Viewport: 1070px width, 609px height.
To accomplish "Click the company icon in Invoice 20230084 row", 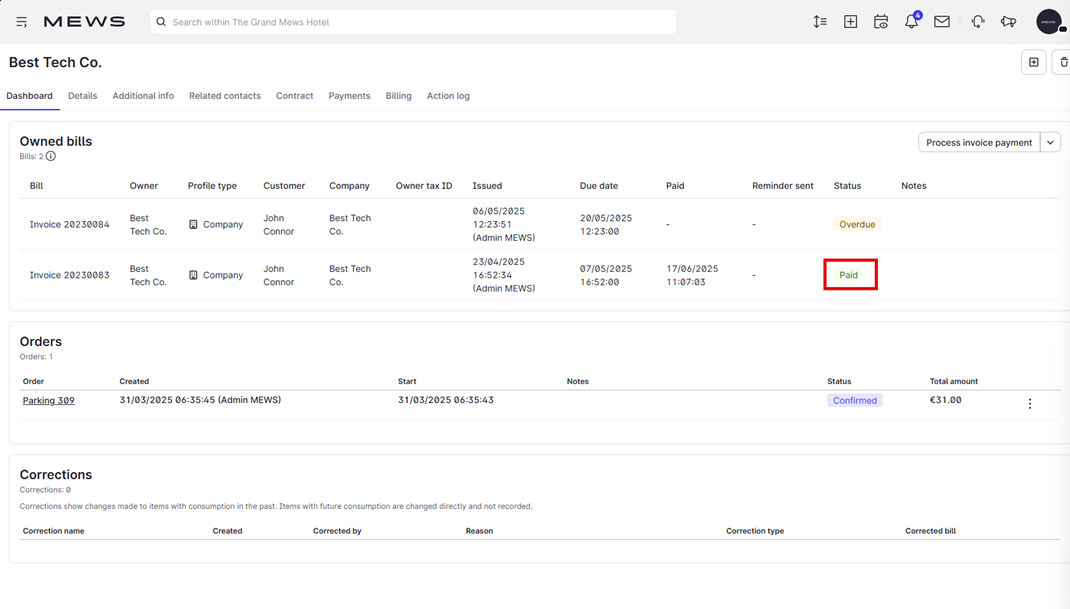I will point(193,225).
